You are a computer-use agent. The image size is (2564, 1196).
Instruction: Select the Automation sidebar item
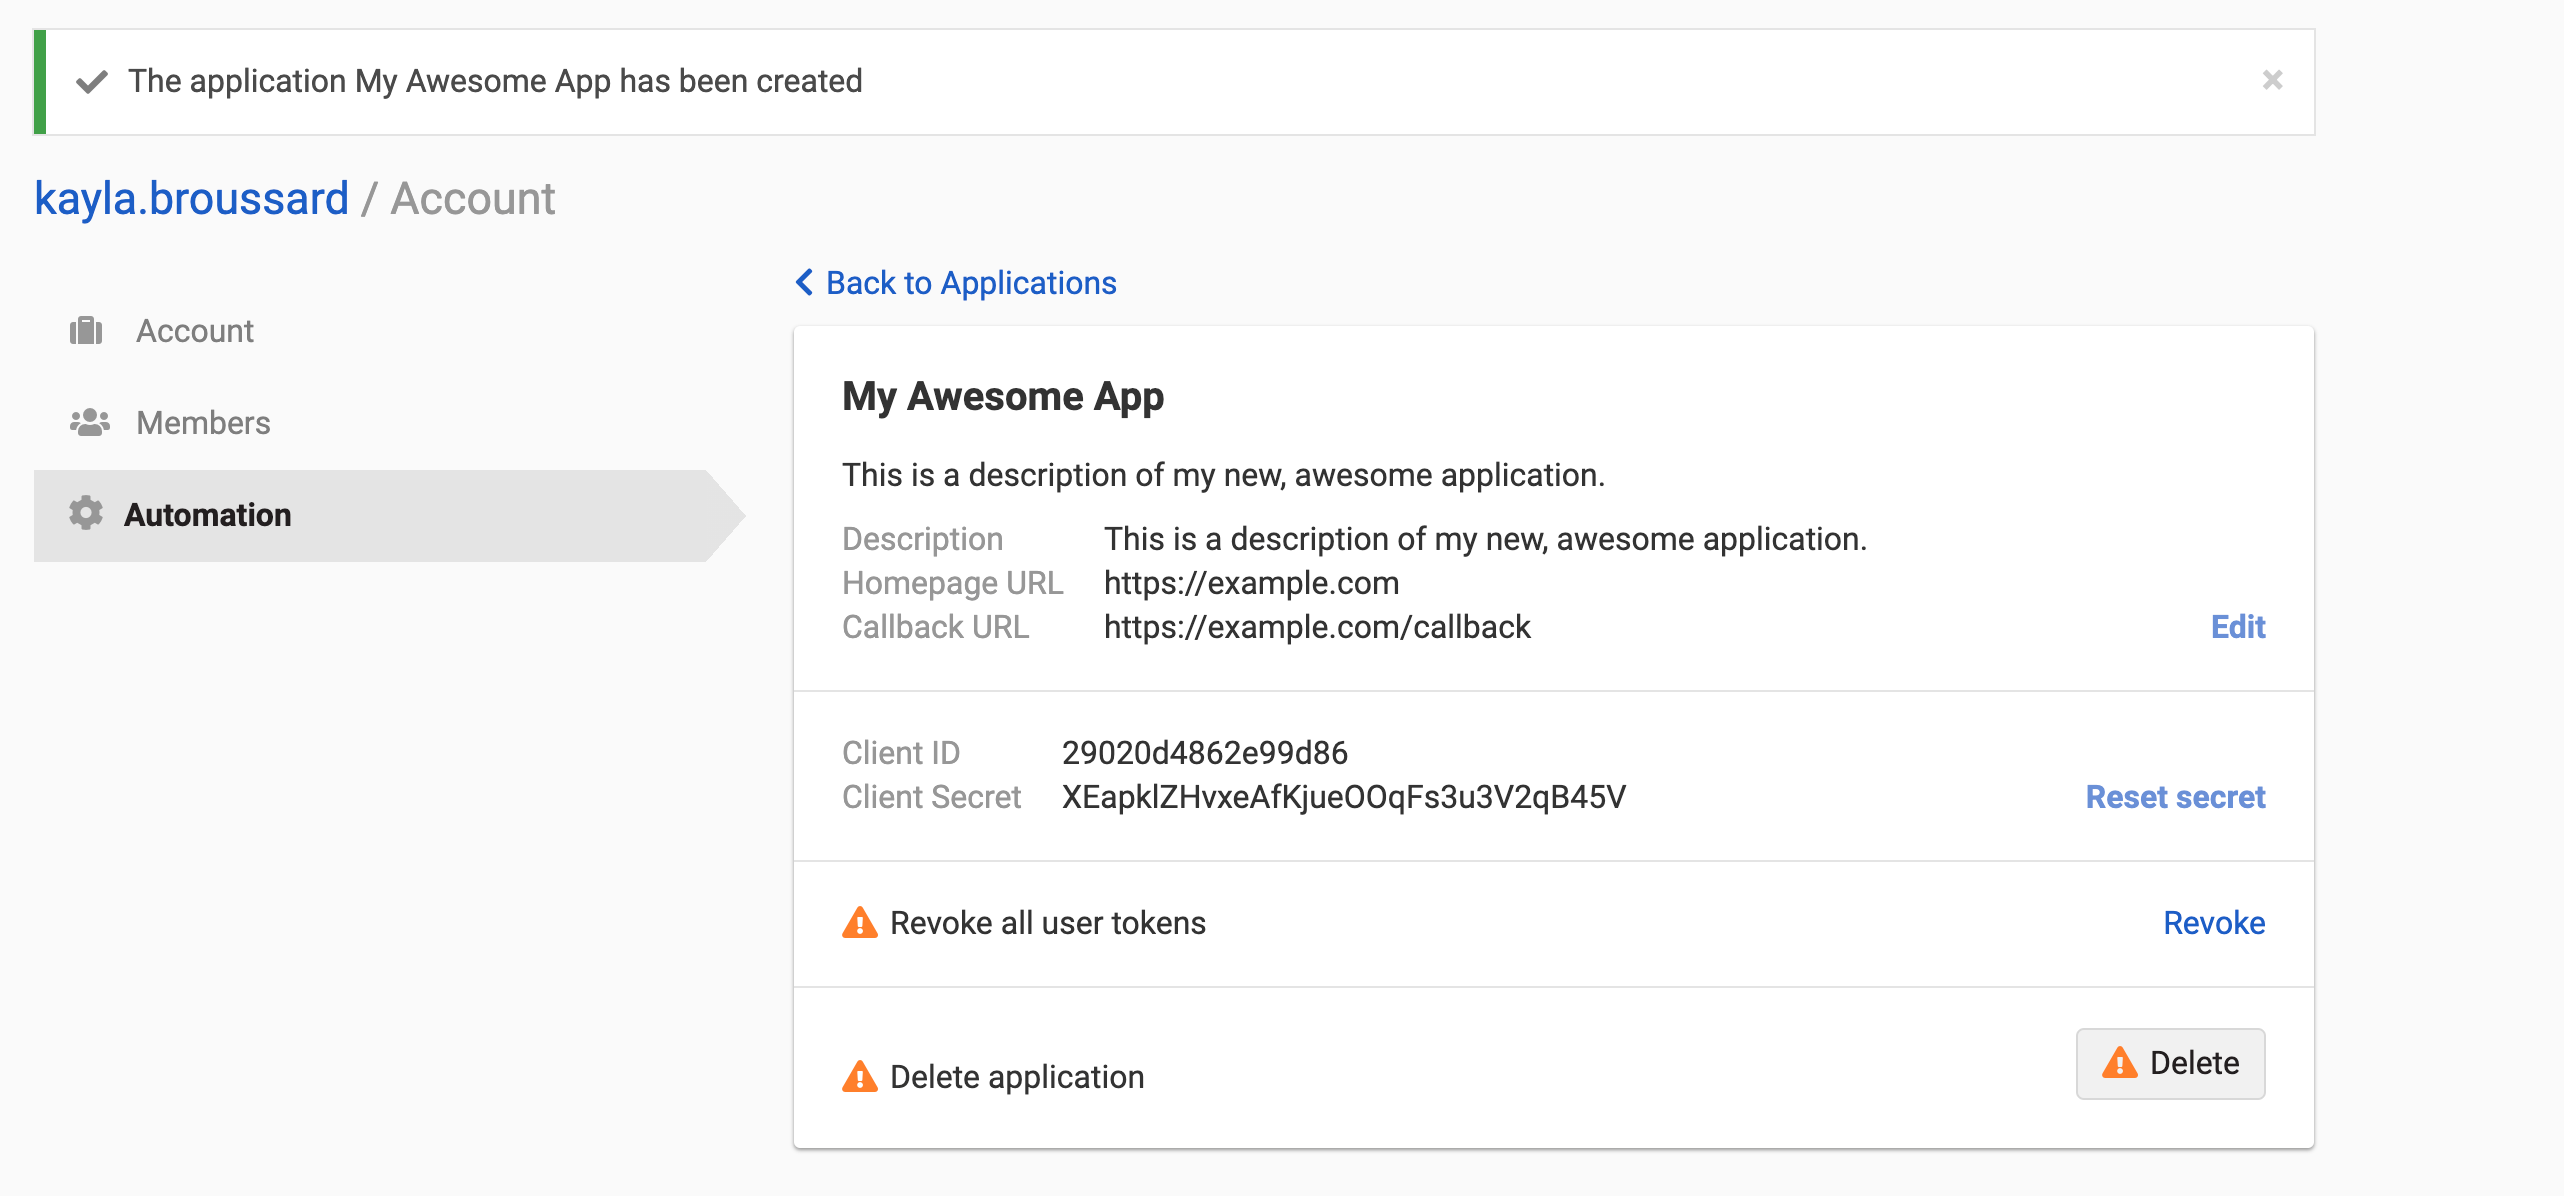[x=207, y=515]
